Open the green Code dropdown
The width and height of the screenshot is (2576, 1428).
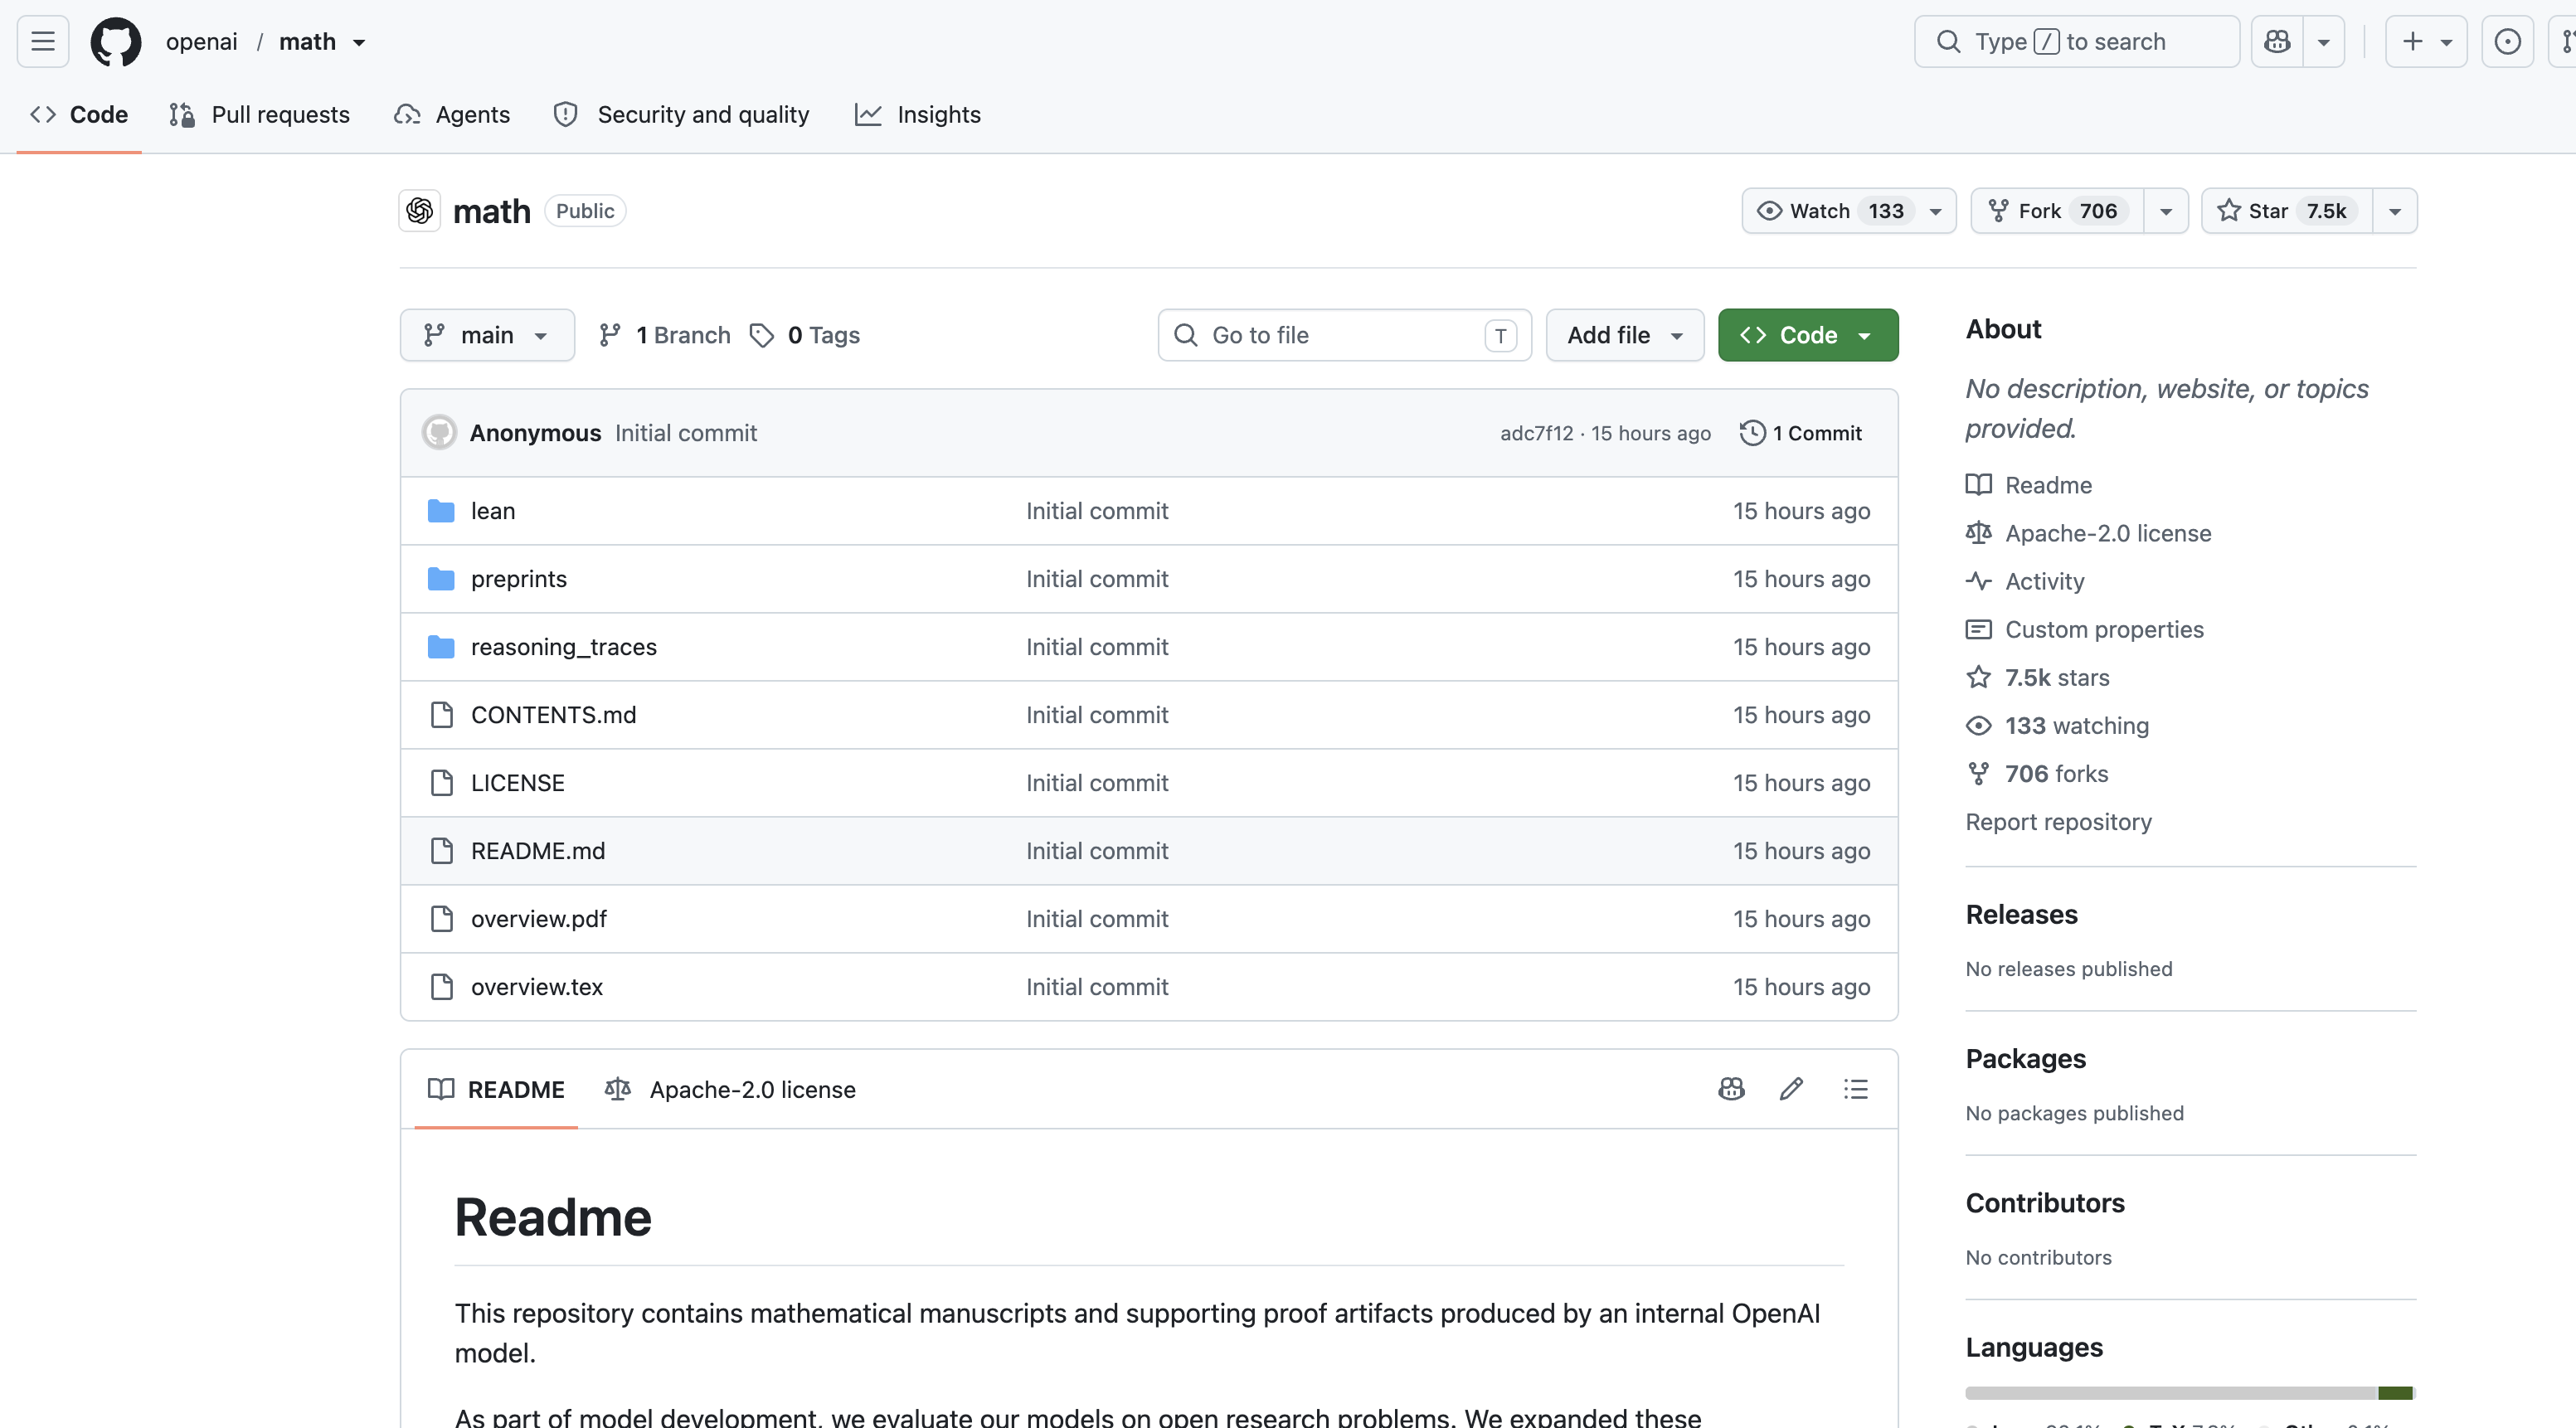pos(1808,335)
